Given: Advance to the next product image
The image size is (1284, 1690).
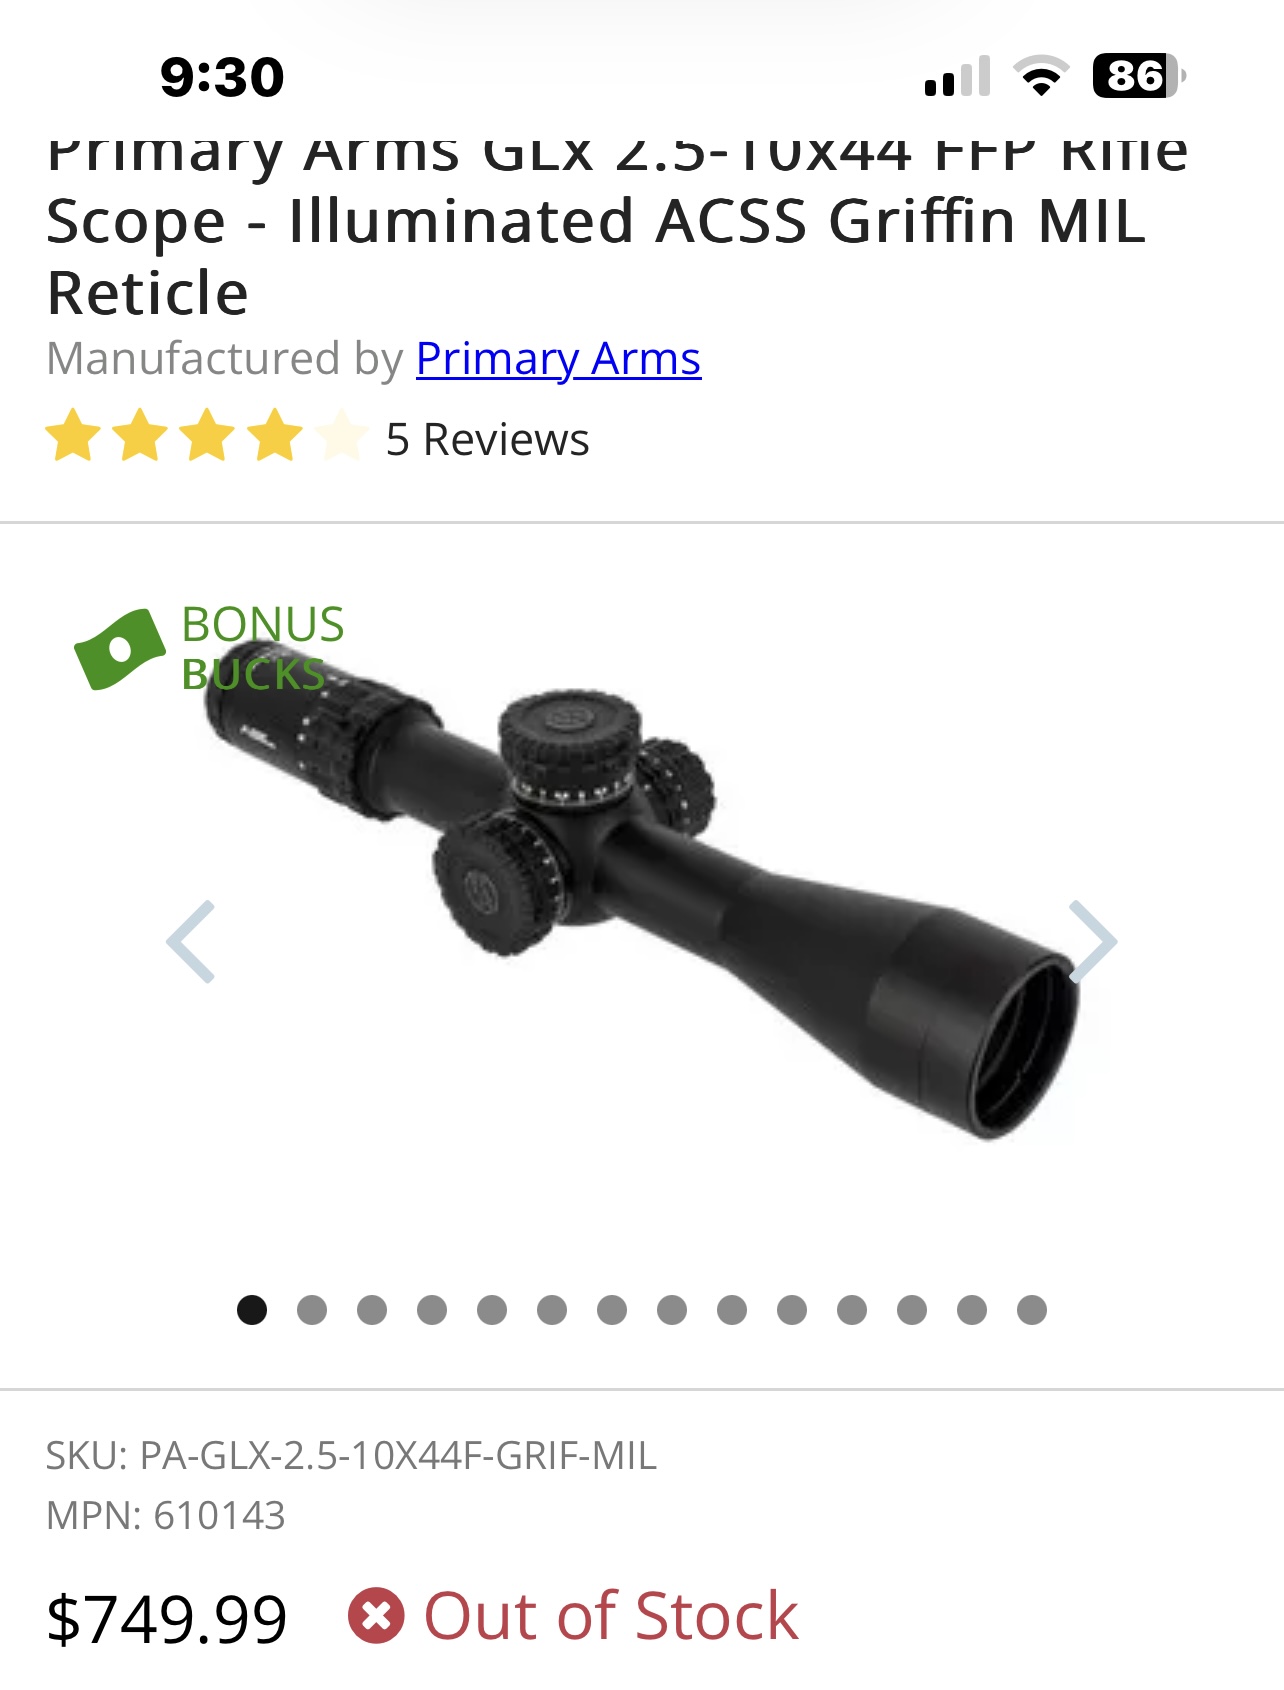Looking at the screenshot, I should click(1092, 941).
